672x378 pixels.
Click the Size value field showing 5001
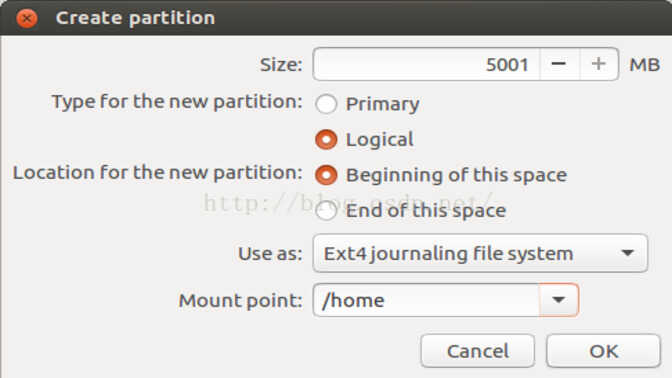click(426, 64)
